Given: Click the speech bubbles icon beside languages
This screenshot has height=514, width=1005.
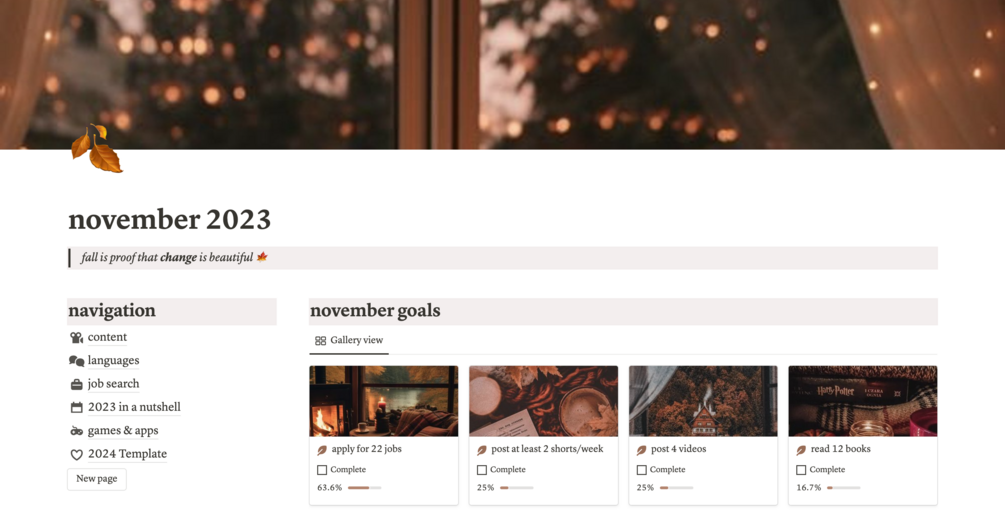Looking at the screenshot, I should coord(76,361).
